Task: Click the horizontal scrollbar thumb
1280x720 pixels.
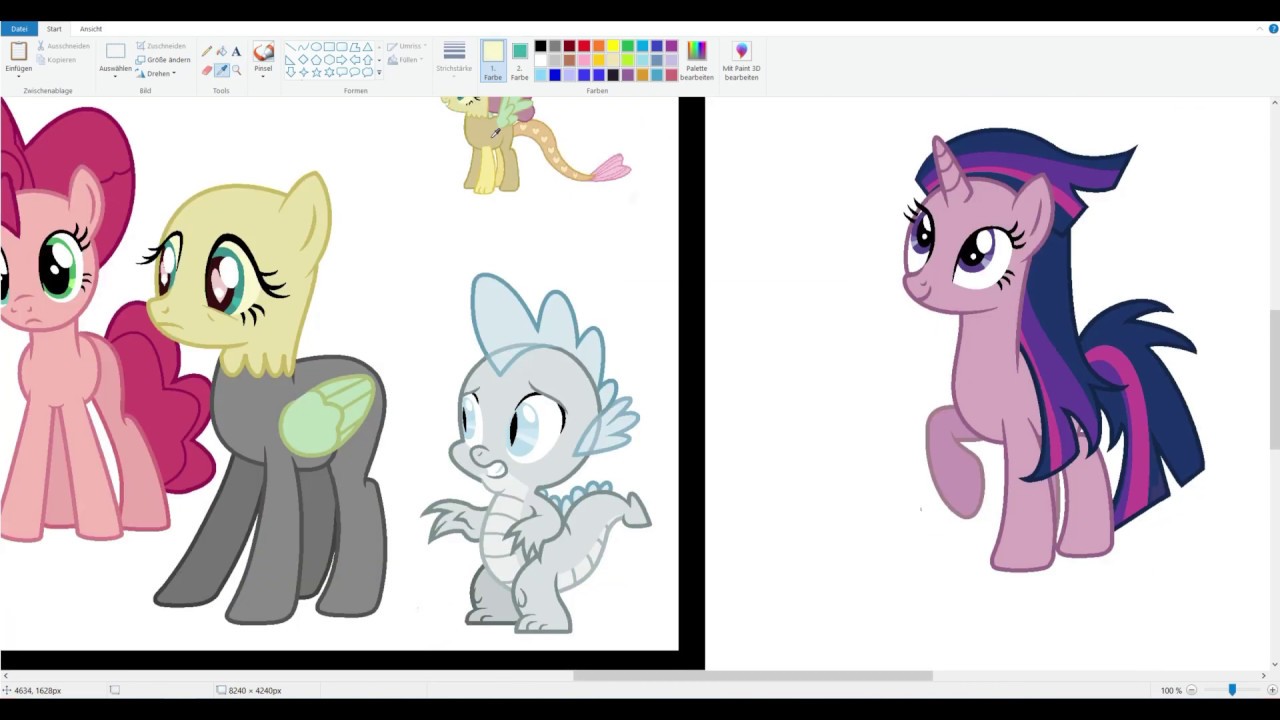Action: pos(753,676)
